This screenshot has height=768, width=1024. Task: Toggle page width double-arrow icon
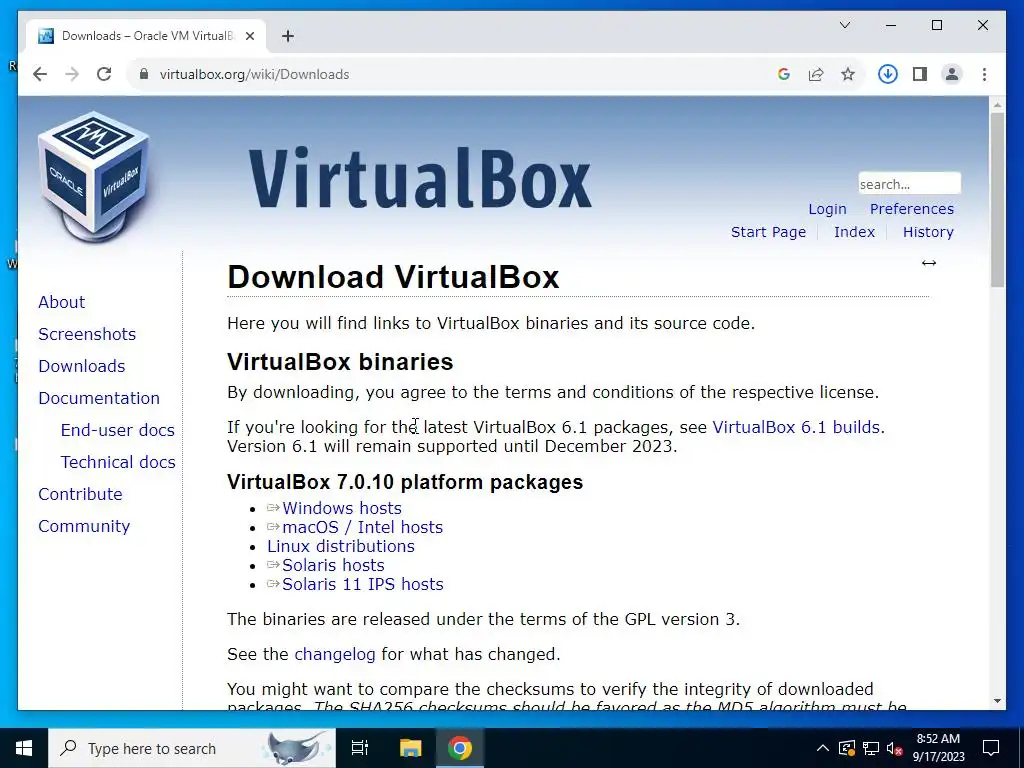tap(929, 263)
